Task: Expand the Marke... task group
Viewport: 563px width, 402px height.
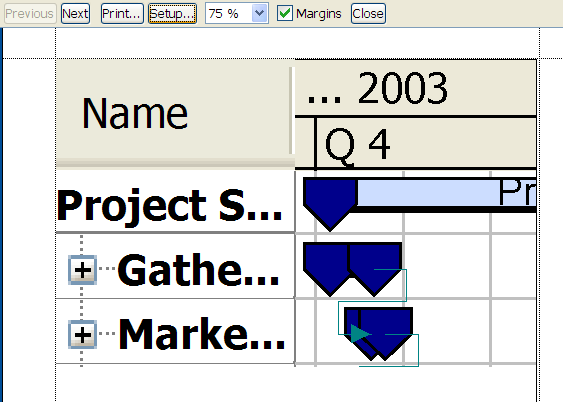Action: (82, 335)
